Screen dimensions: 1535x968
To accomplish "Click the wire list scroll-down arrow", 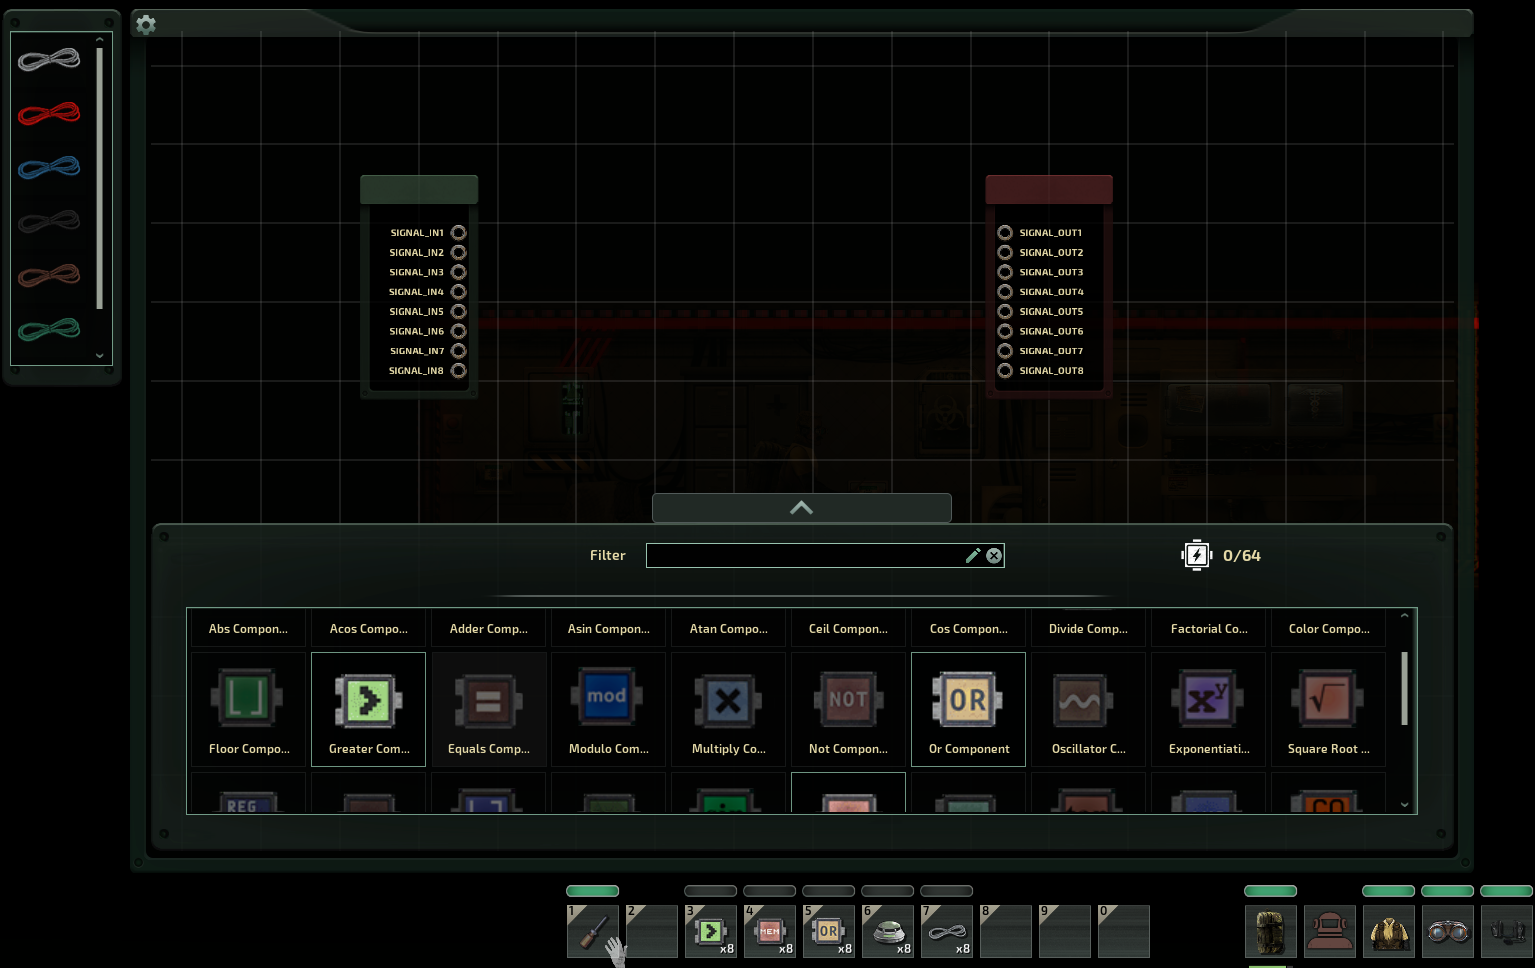I will click(100, 356).
